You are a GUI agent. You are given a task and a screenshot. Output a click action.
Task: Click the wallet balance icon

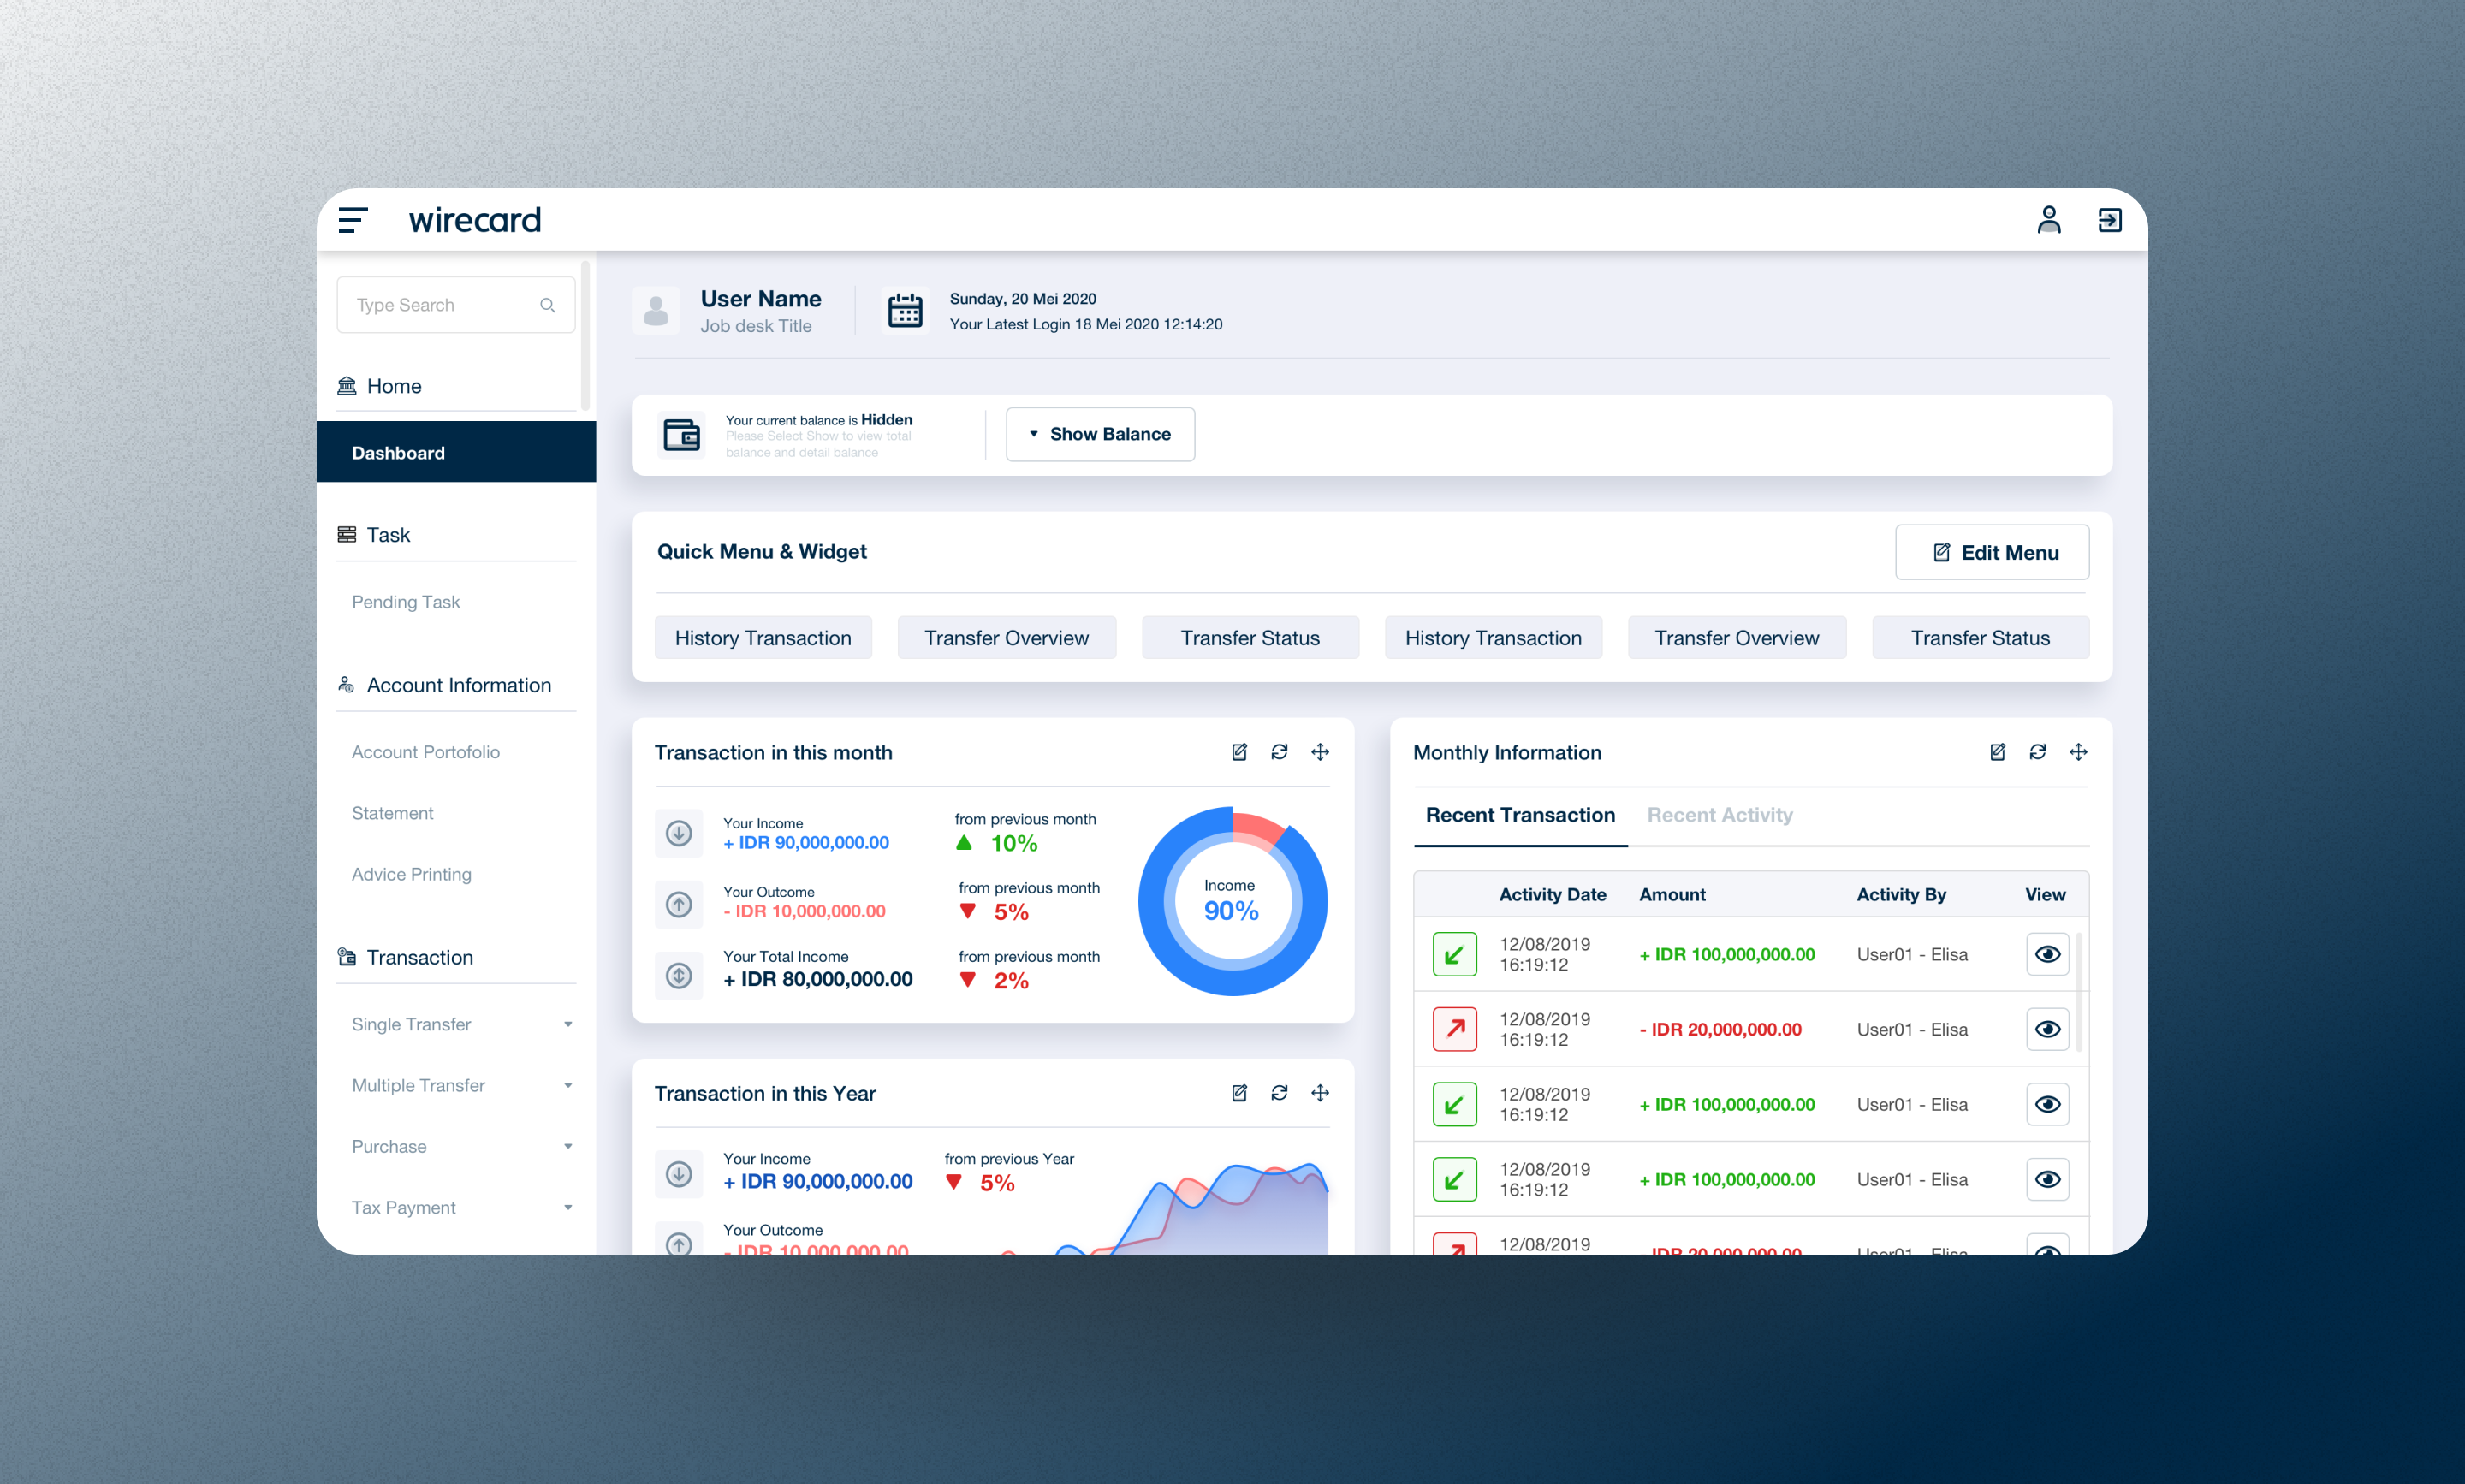682,435
